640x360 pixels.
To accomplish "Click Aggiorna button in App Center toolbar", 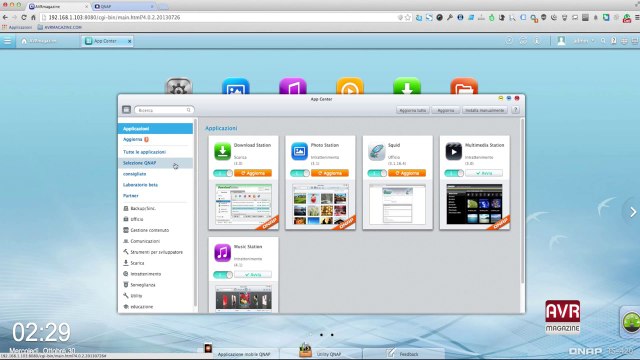I will click(446, 110).
